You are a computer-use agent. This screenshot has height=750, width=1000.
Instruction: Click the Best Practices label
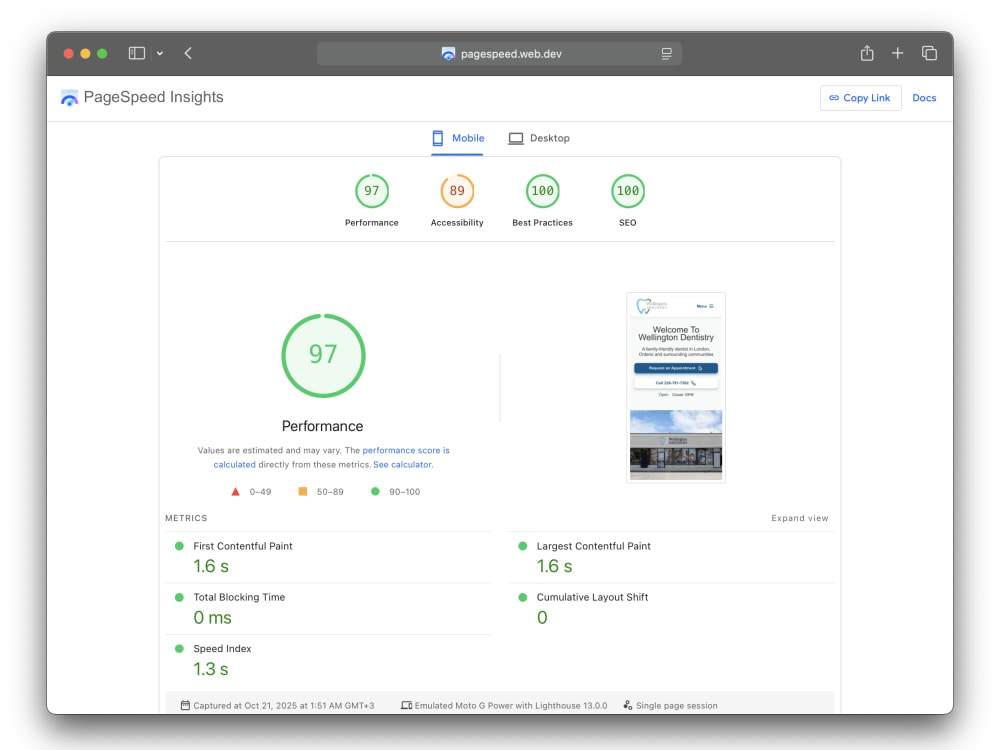pyautogui.click(x=543, y=223)
